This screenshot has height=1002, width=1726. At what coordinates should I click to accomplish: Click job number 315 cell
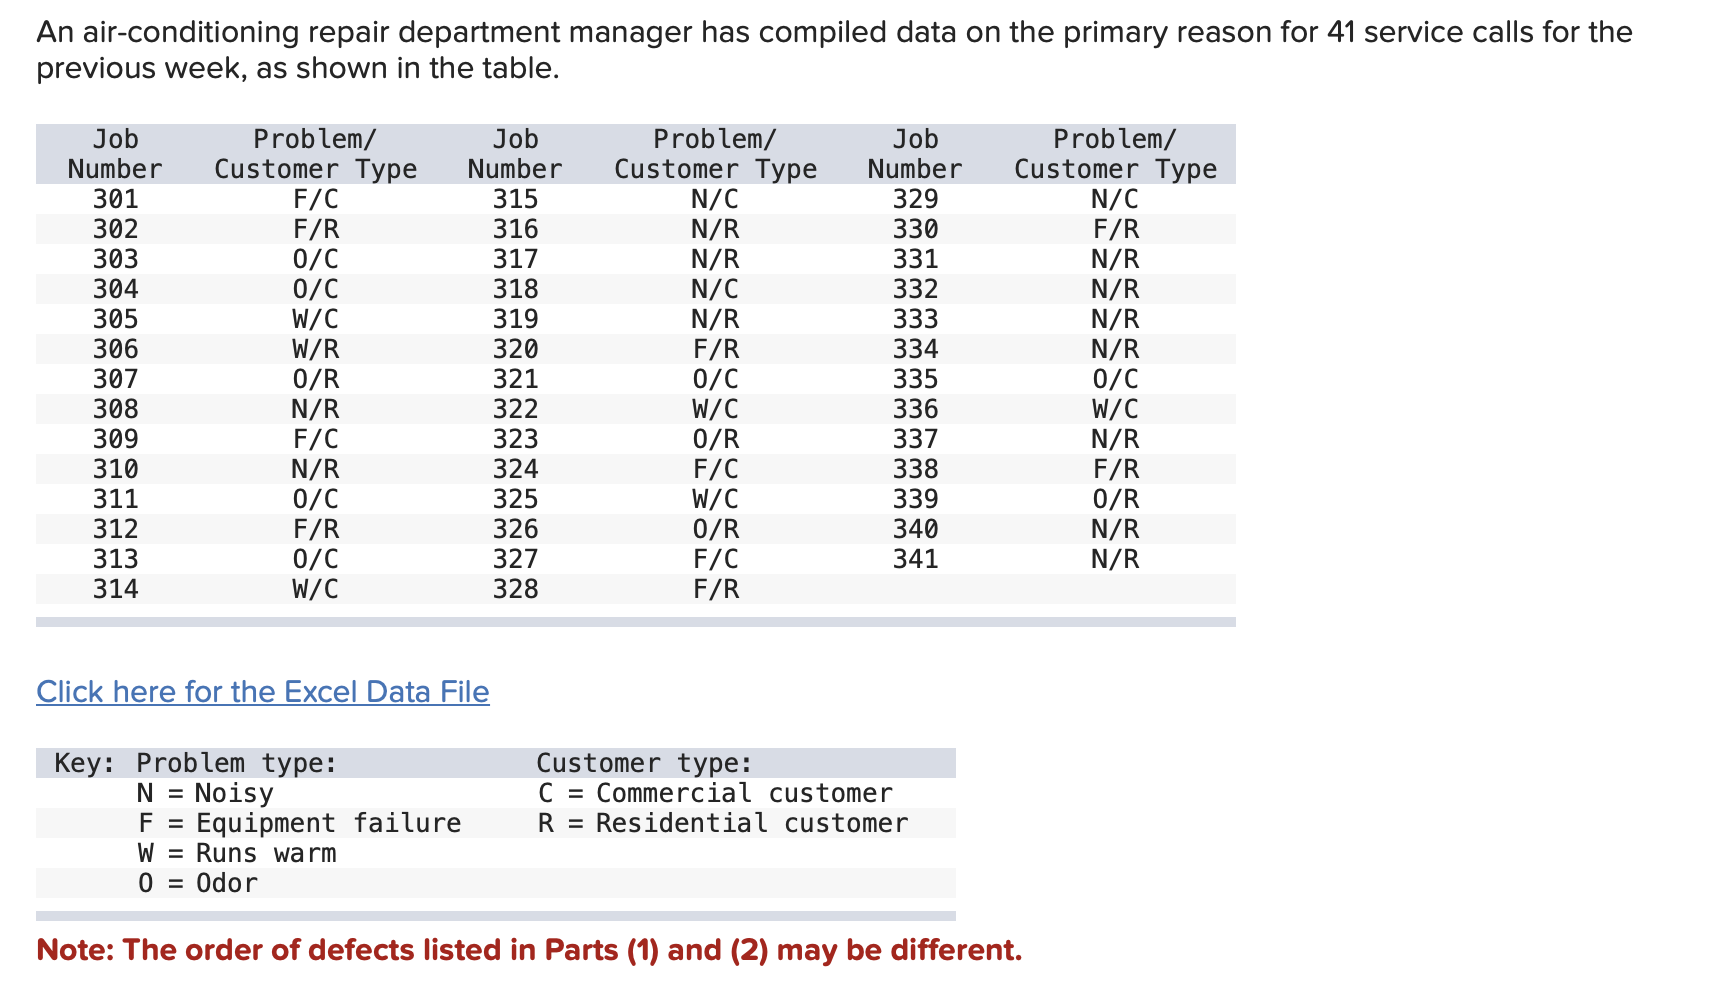(x=515, y=199)
